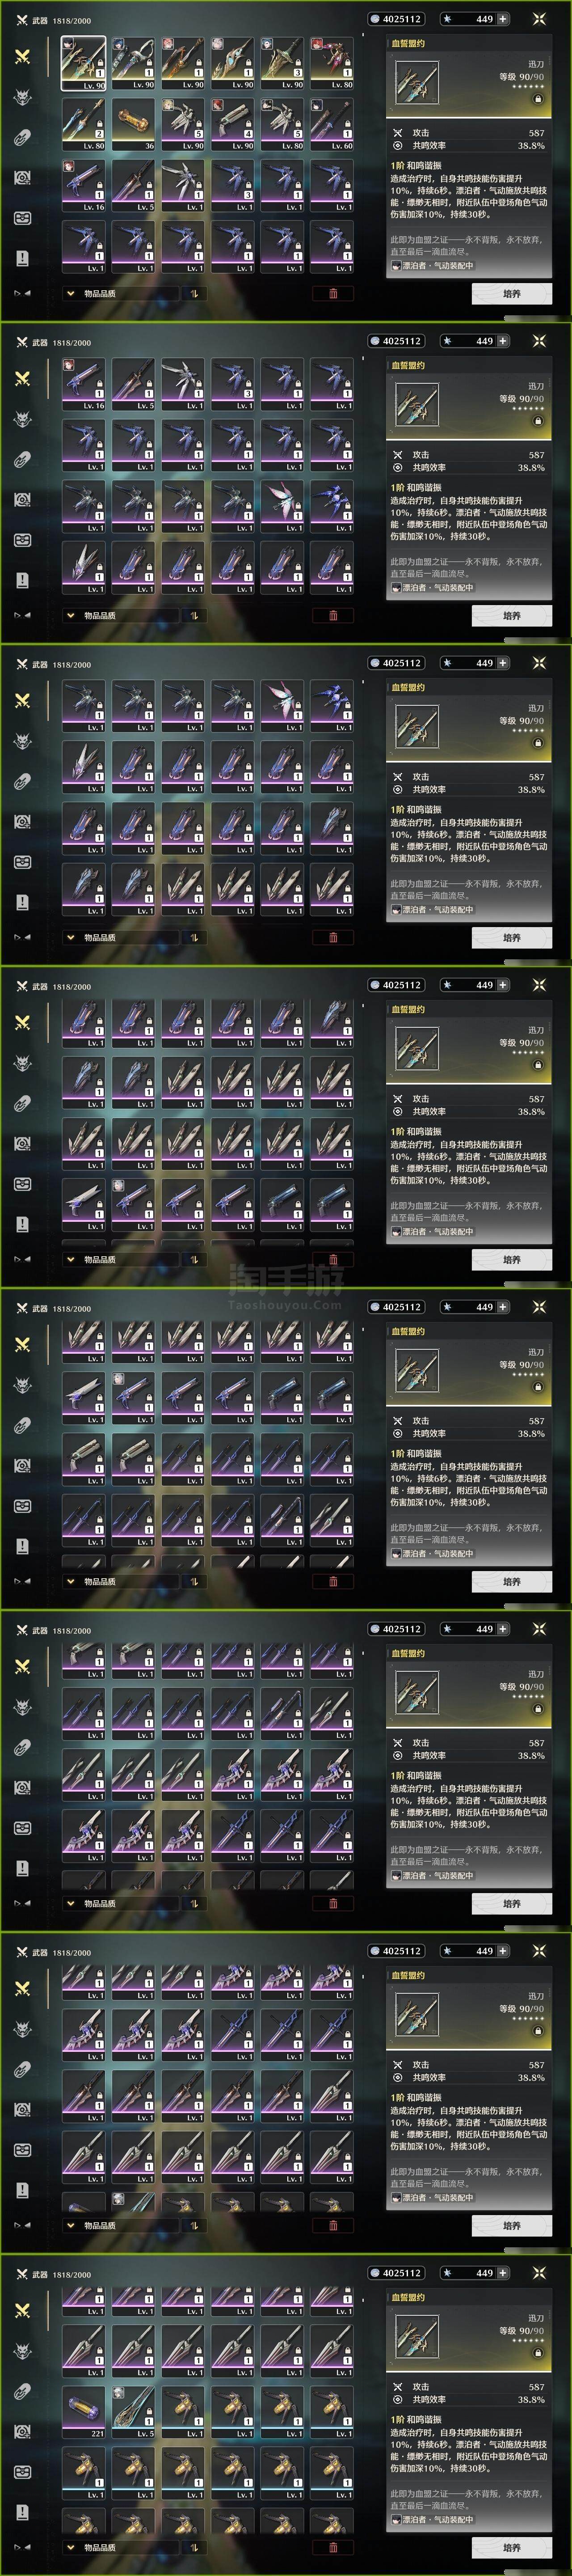
Task: Toggle the sort order arrows in top screenshot
Action: (193, 294)
